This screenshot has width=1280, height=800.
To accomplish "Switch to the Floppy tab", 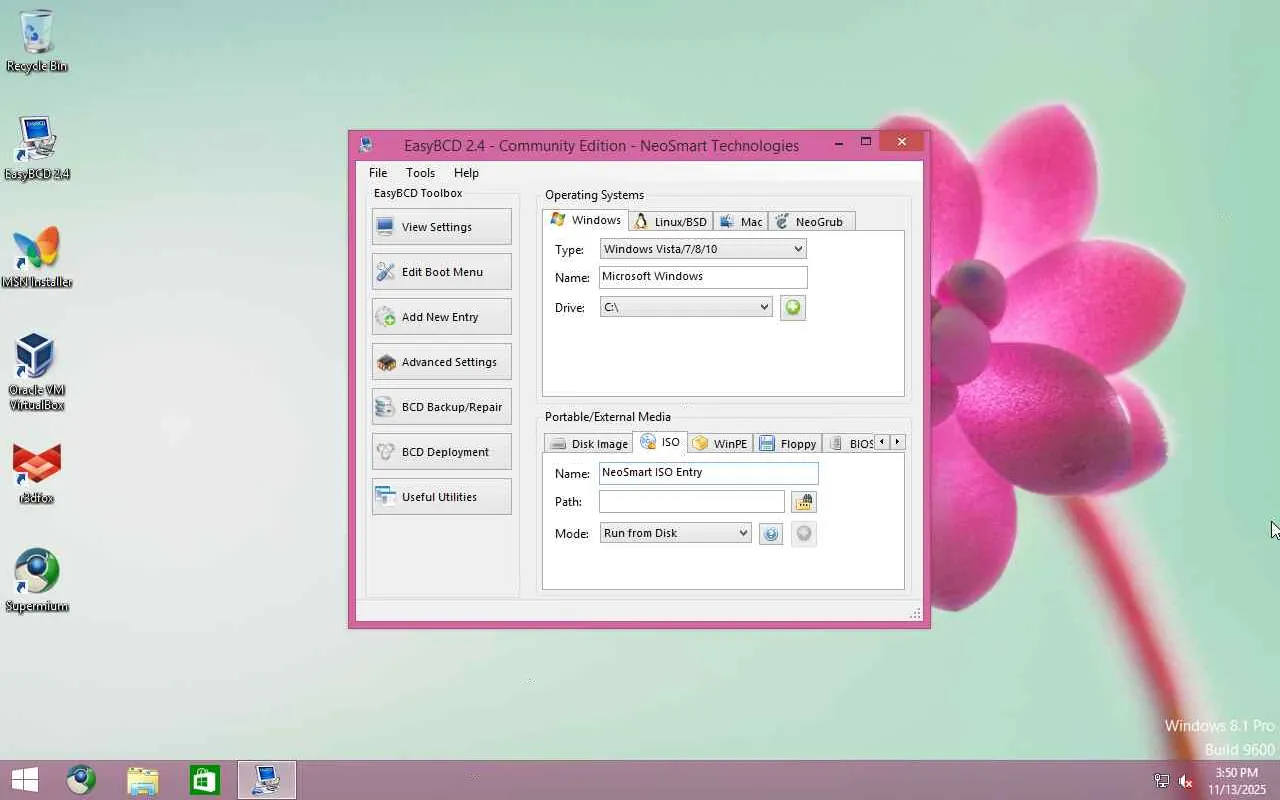I will click(x=788, y=444).
